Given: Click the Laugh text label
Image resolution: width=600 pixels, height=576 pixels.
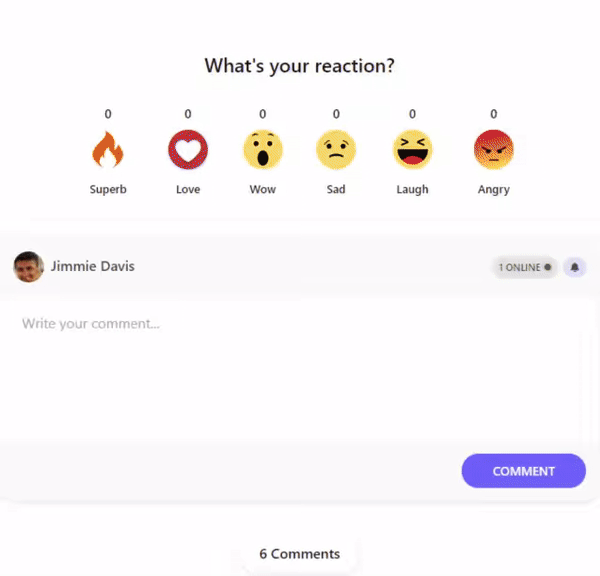Looking at the screenshot, I should (412, 189).
